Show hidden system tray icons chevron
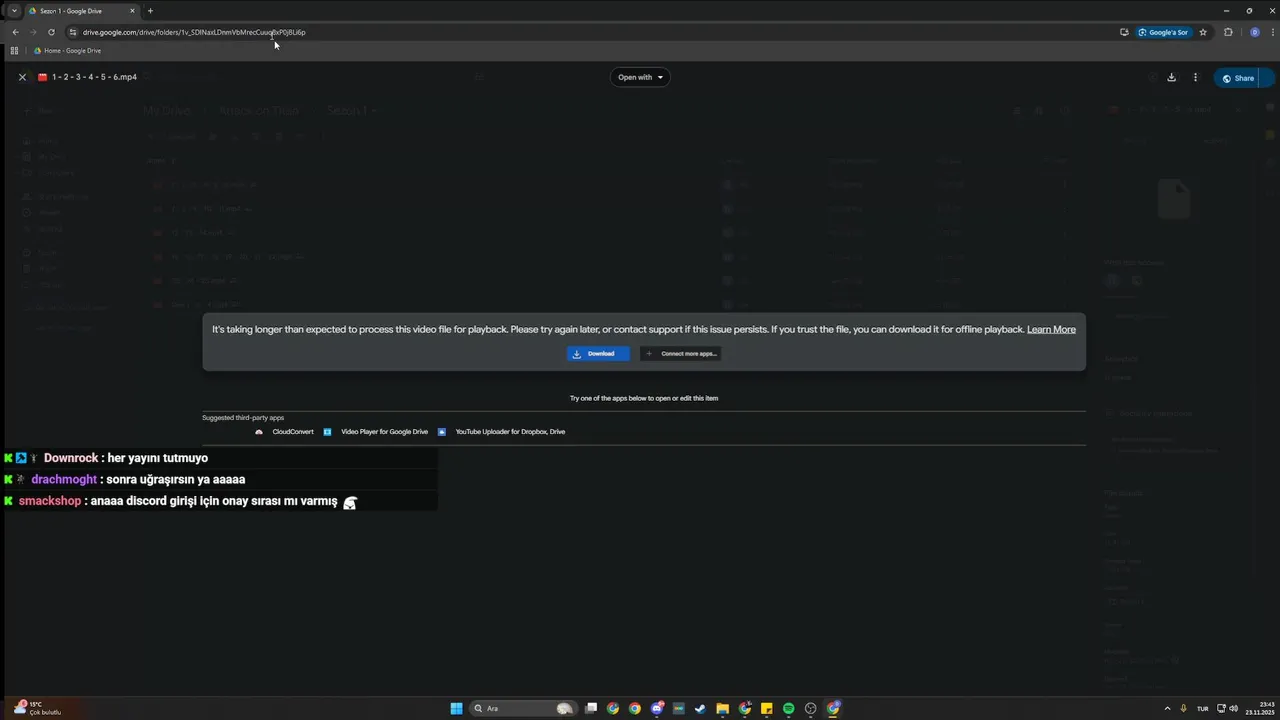Image resolution: width=1280 pixels, height=720 pixels. 1169,709
